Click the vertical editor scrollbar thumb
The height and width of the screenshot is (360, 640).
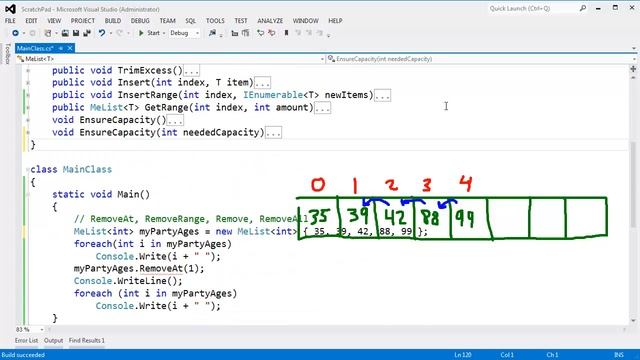tap(633, 184)
